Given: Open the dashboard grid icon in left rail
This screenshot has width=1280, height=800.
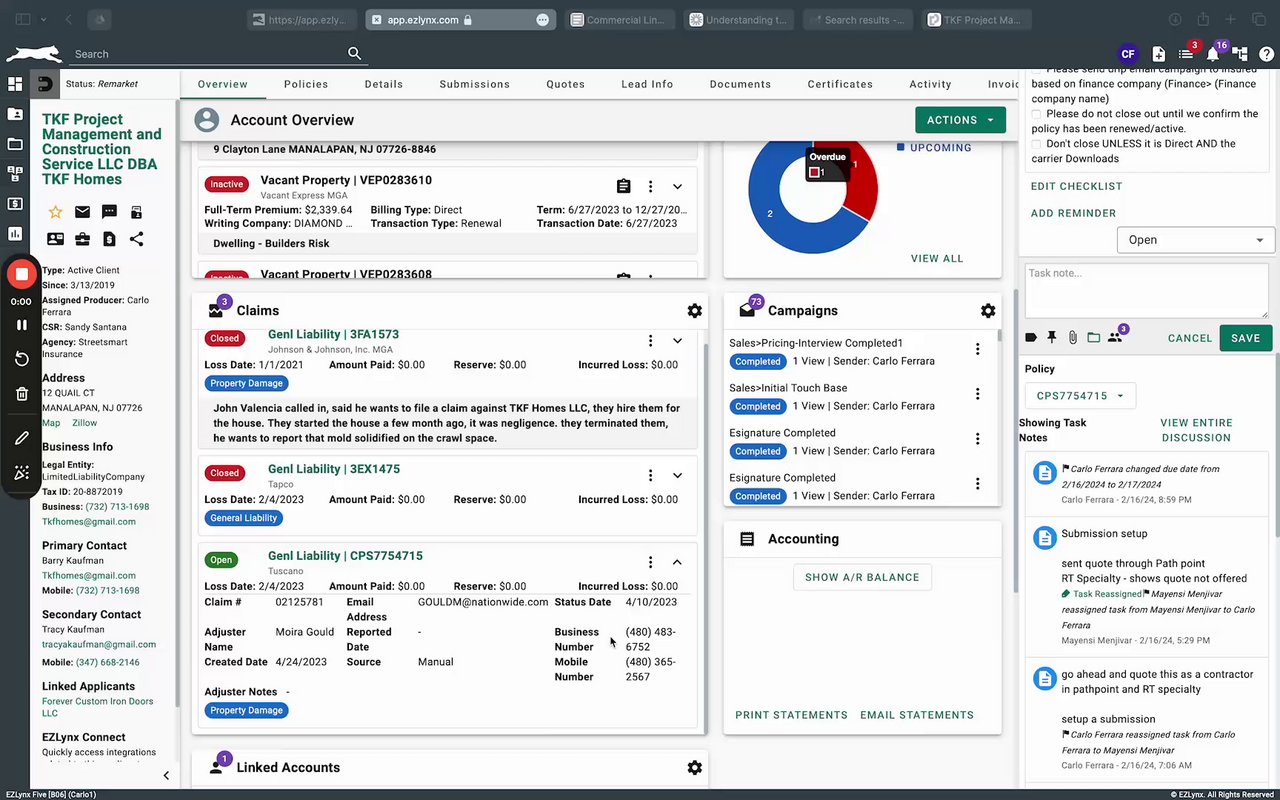Looking at the screenshot, I should coord(15,84).
